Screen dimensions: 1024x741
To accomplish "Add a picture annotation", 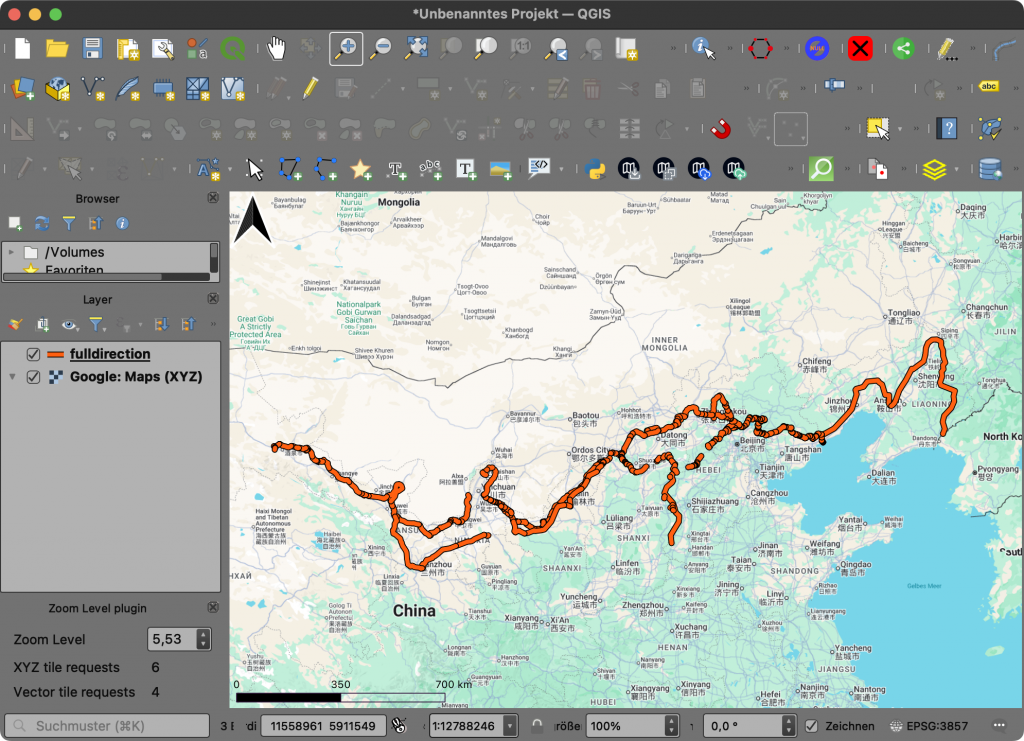I will (x=501, y=169).
